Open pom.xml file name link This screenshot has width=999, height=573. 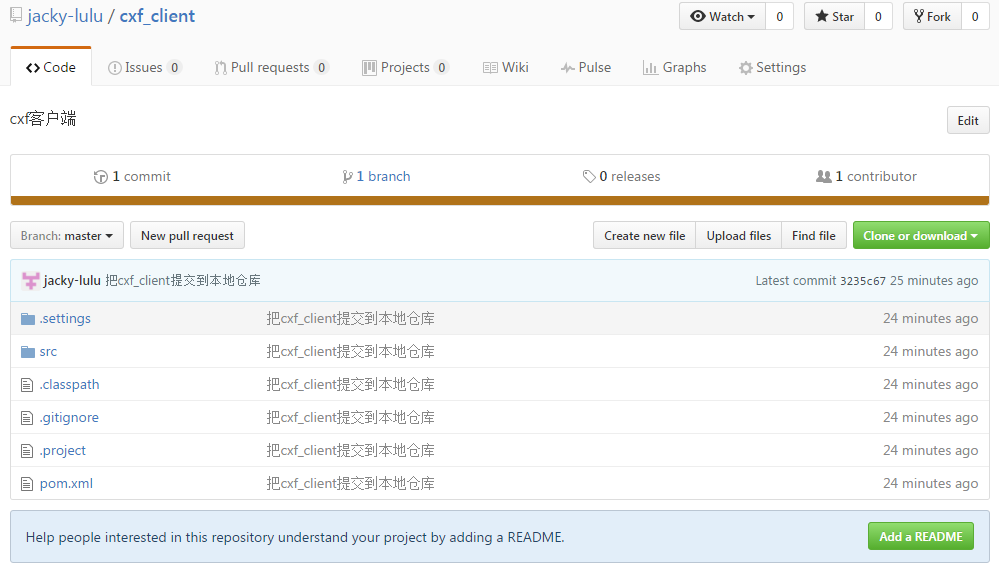66,484
